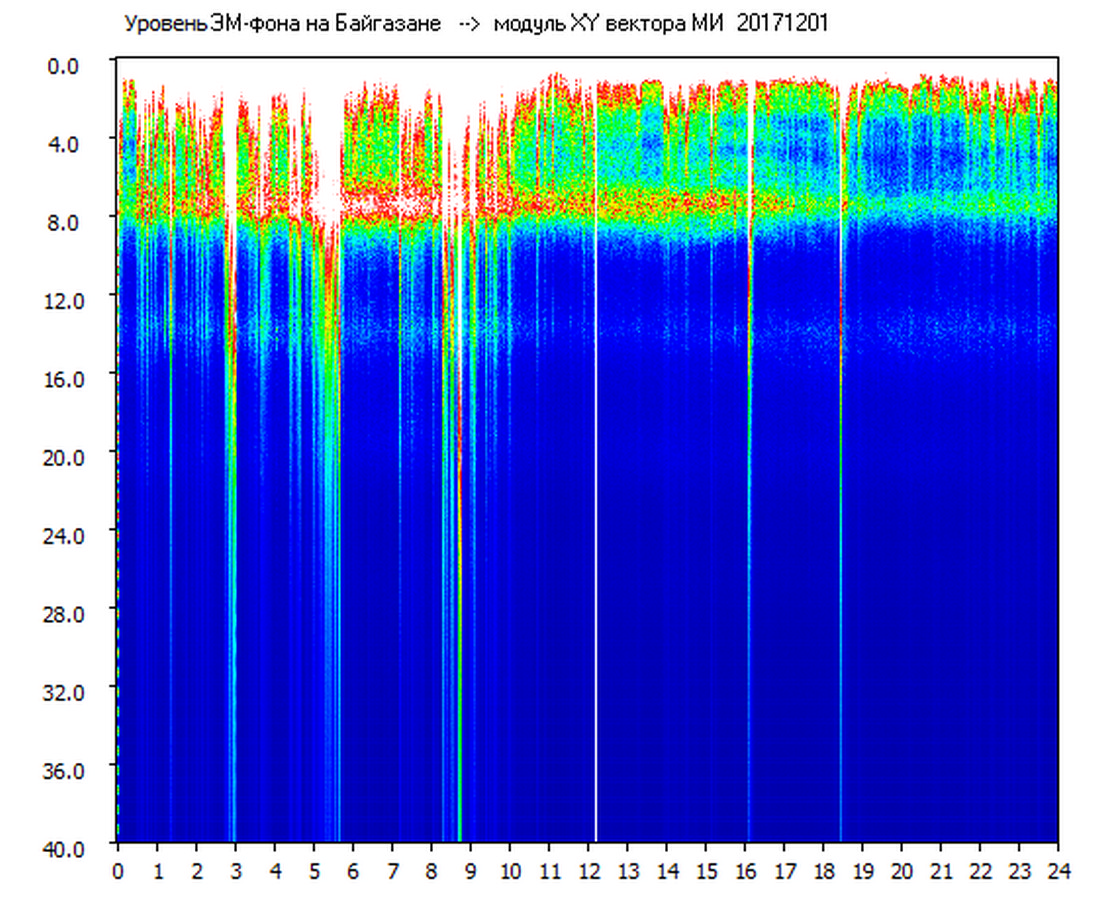Click the 12 hour tick label on x-axis
1096x900 pixels.
[x=588, y=870]
